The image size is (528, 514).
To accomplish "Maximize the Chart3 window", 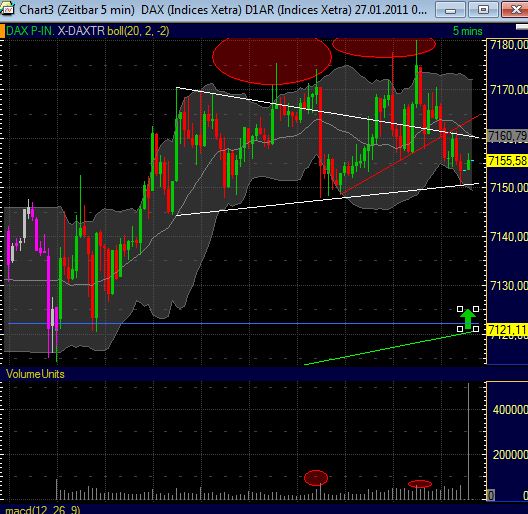I will [x=483, y=9].
